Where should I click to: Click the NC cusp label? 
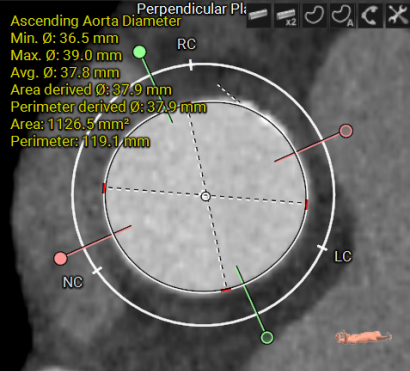pos(73,282)
